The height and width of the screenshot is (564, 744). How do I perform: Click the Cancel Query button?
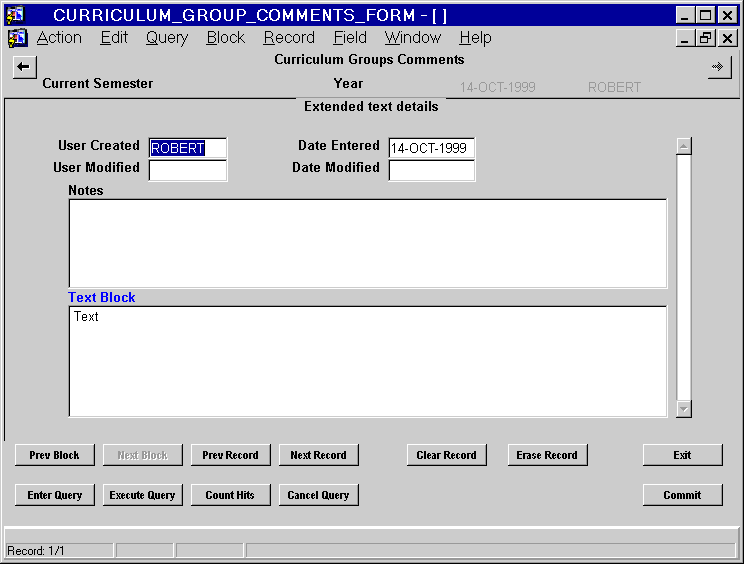pyautogui.click(x=318, y=495)
